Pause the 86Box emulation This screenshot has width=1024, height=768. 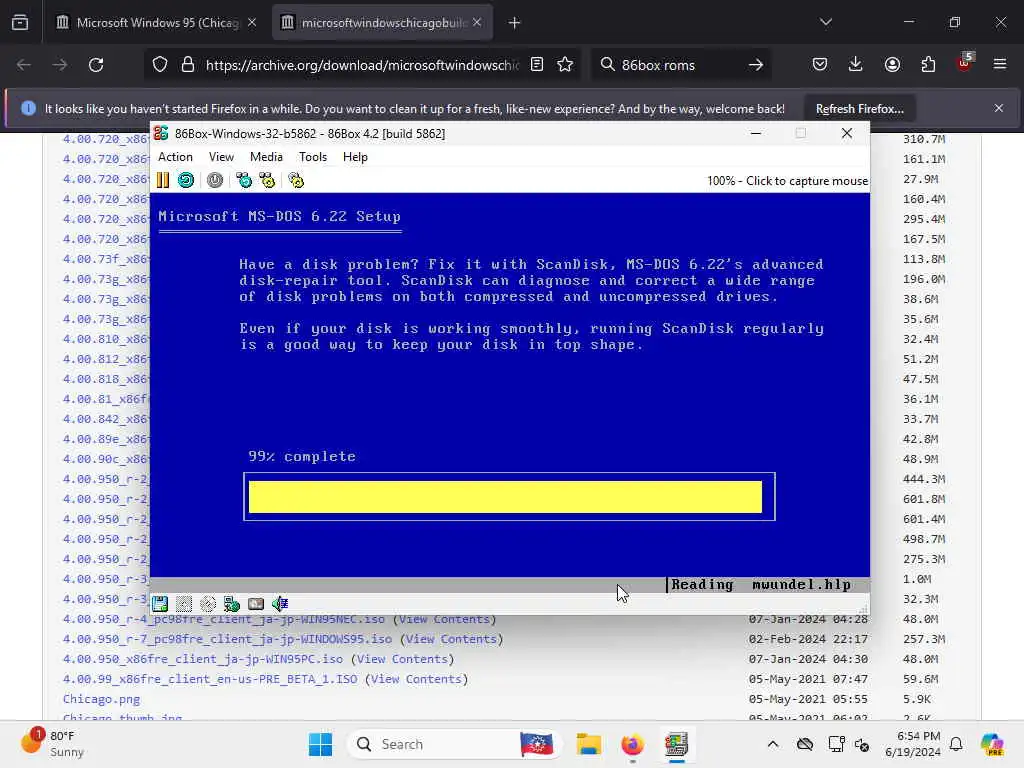[163, 180]
